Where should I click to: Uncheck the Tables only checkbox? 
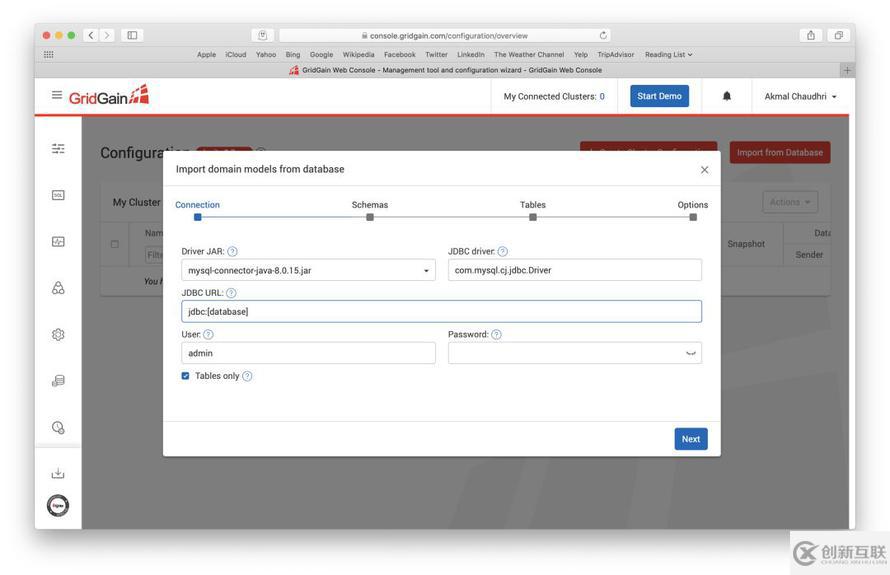point(185,376)
